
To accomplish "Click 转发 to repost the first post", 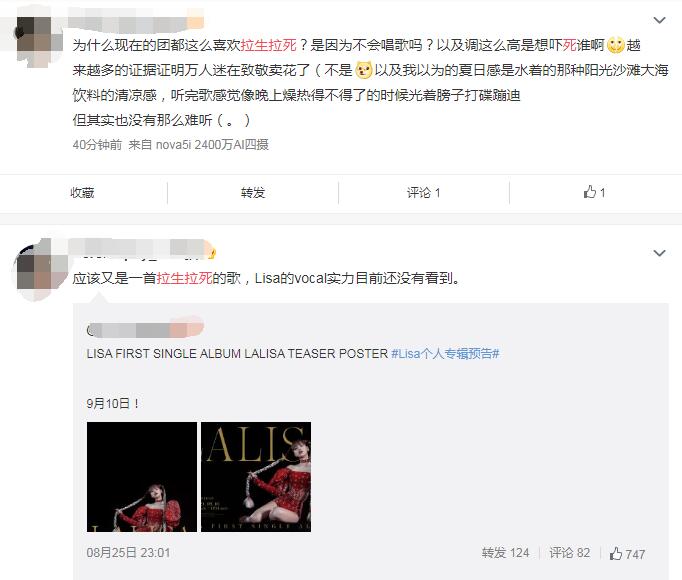I will coord(253,192).
